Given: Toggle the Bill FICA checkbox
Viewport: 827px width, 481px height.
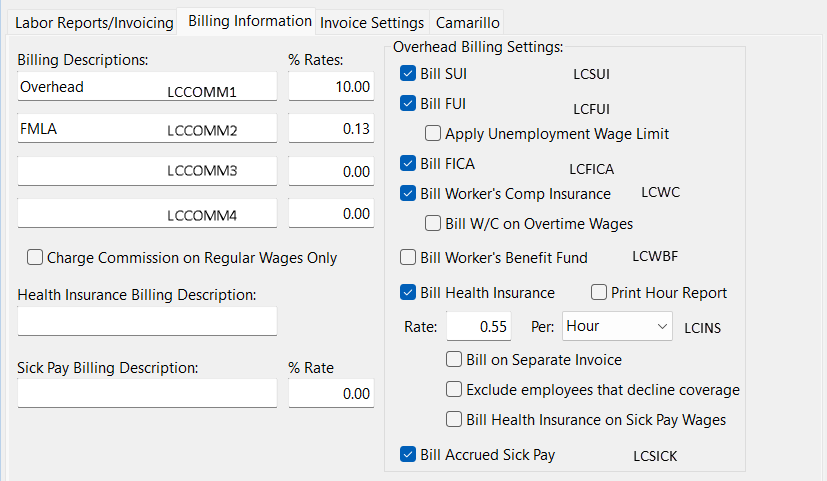Looking at the screenshot, I should [408, 164].
